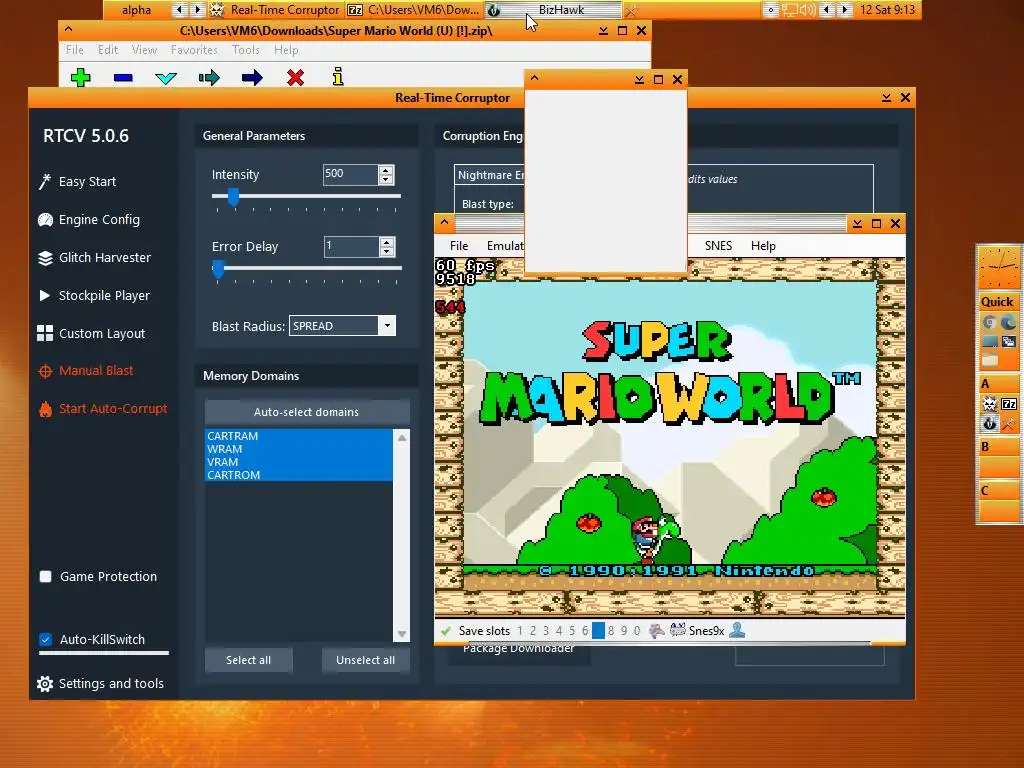Open Engine Config in RTCV sidebar
The width and height of the screenshot is (1024, 768).
(x=89, y=219)
